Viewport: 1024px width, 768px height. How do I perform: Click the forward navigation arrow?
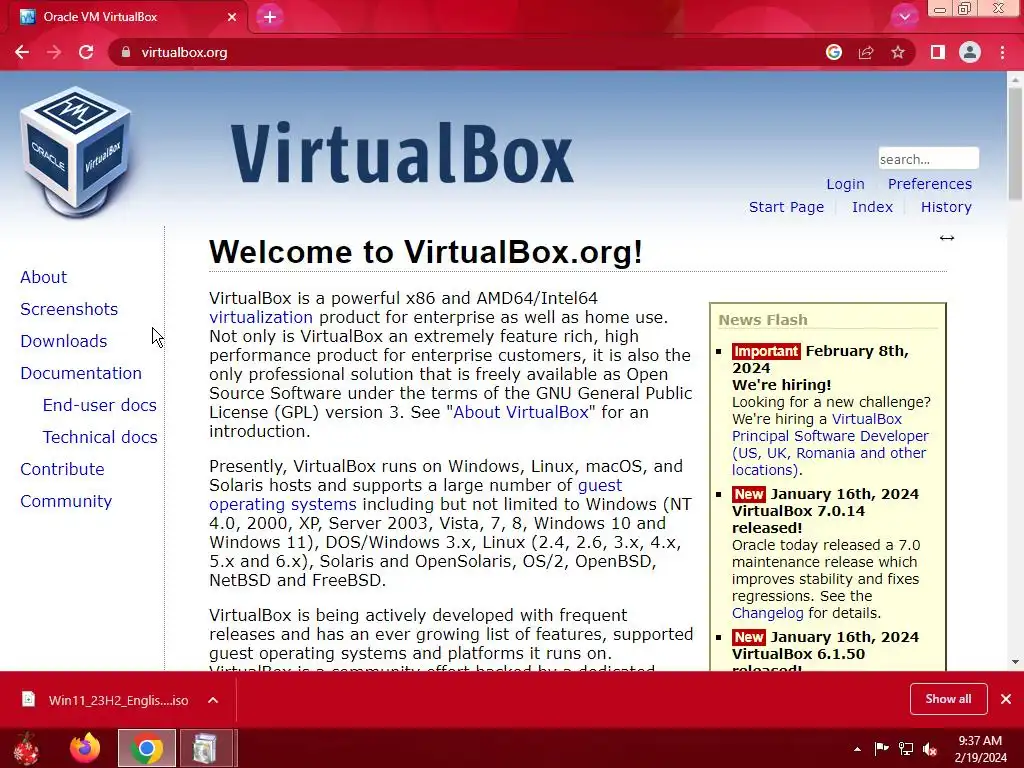[x=54, y=52]
